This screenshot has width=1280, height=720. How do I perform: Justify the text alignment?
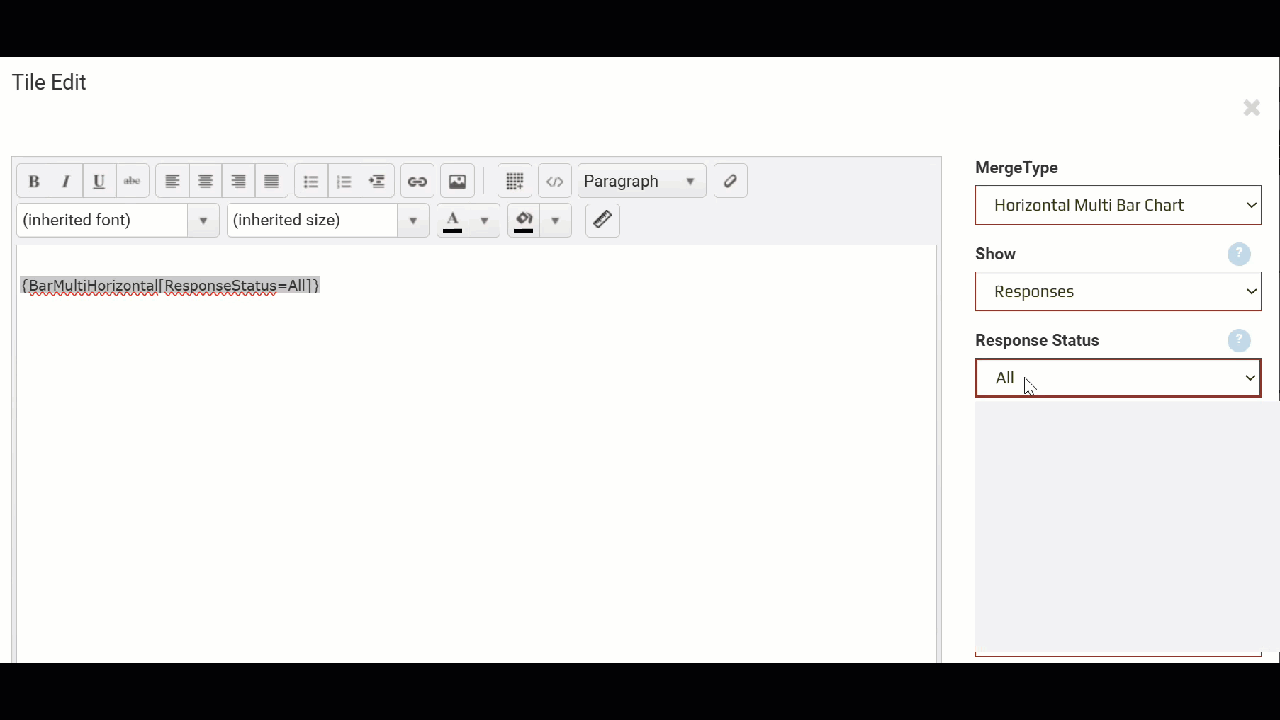pos(271,181)
